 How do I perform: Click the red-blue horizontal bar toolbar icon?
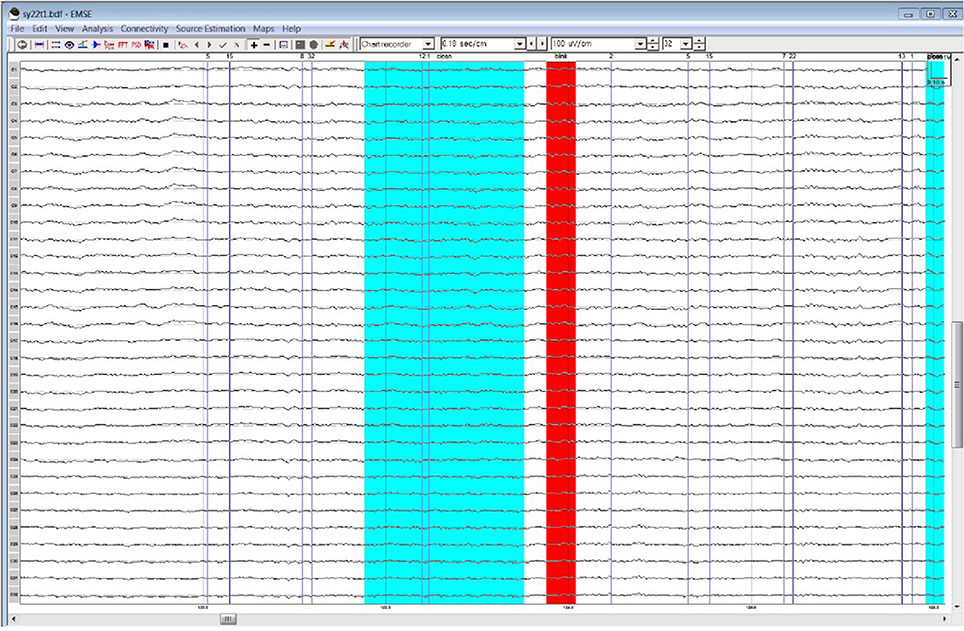click(39, 44)
